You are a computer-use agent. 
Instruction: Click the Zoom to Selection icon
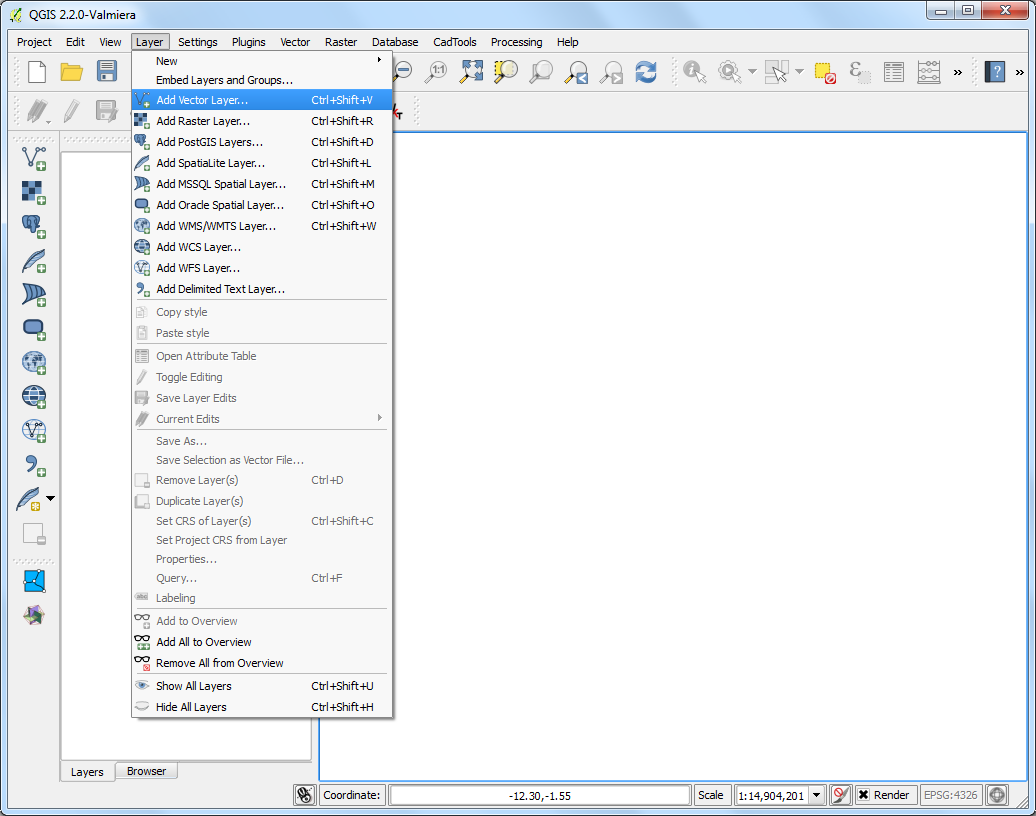coord(506,71)
